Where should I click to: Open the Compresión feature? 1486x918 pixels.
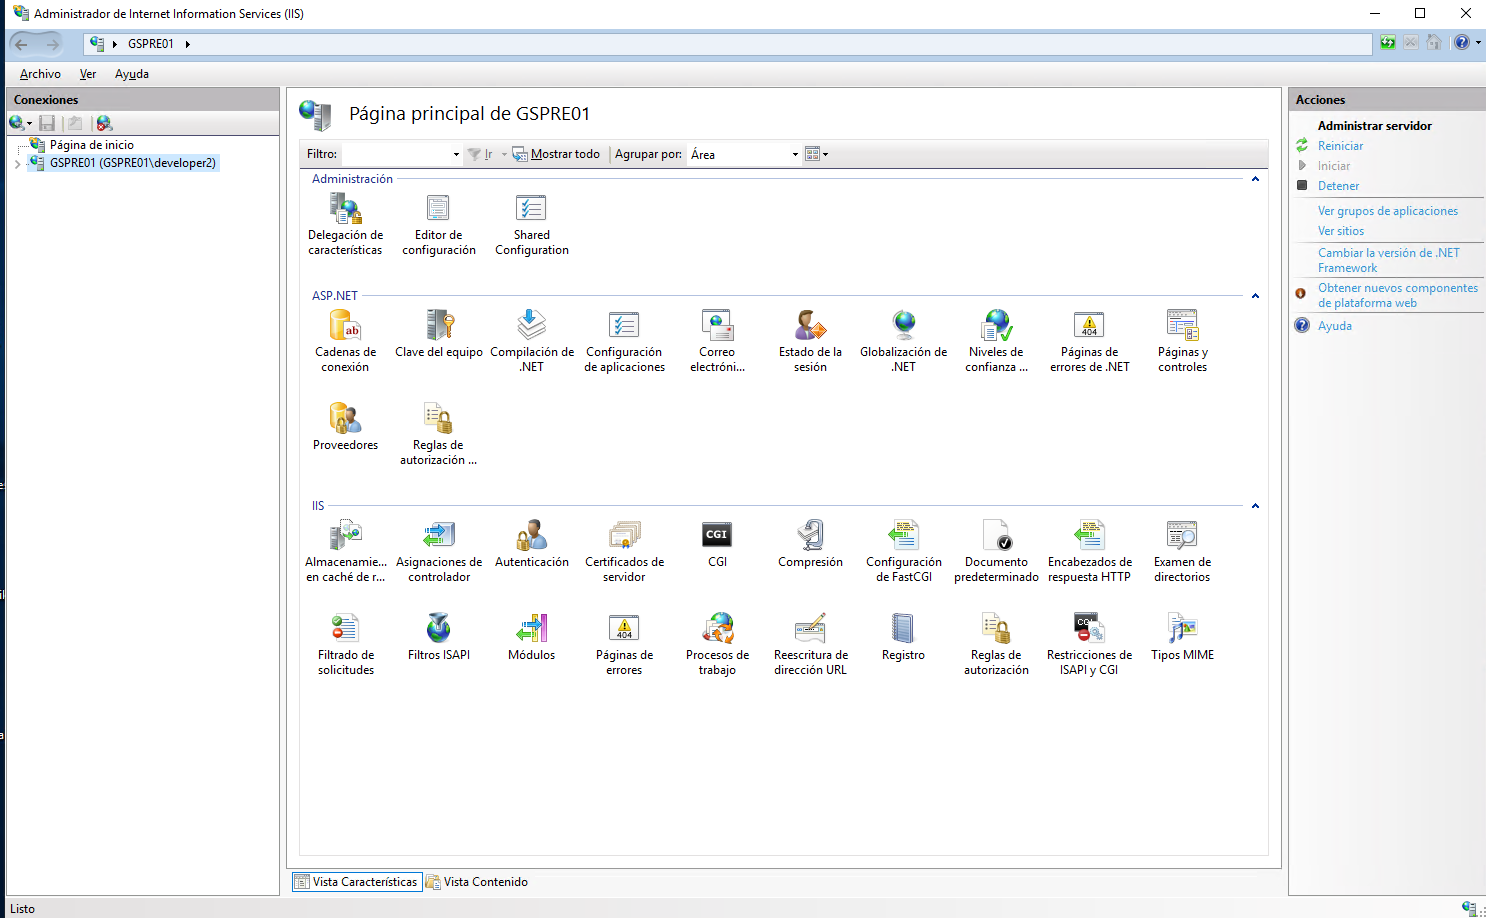coord(810,537)
